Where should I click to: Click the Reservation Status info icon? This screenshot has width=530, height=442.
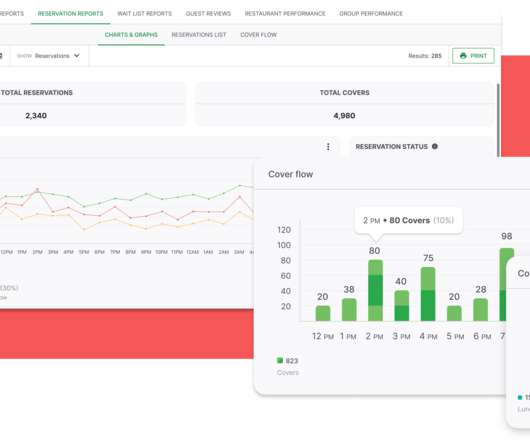point(435,146)
